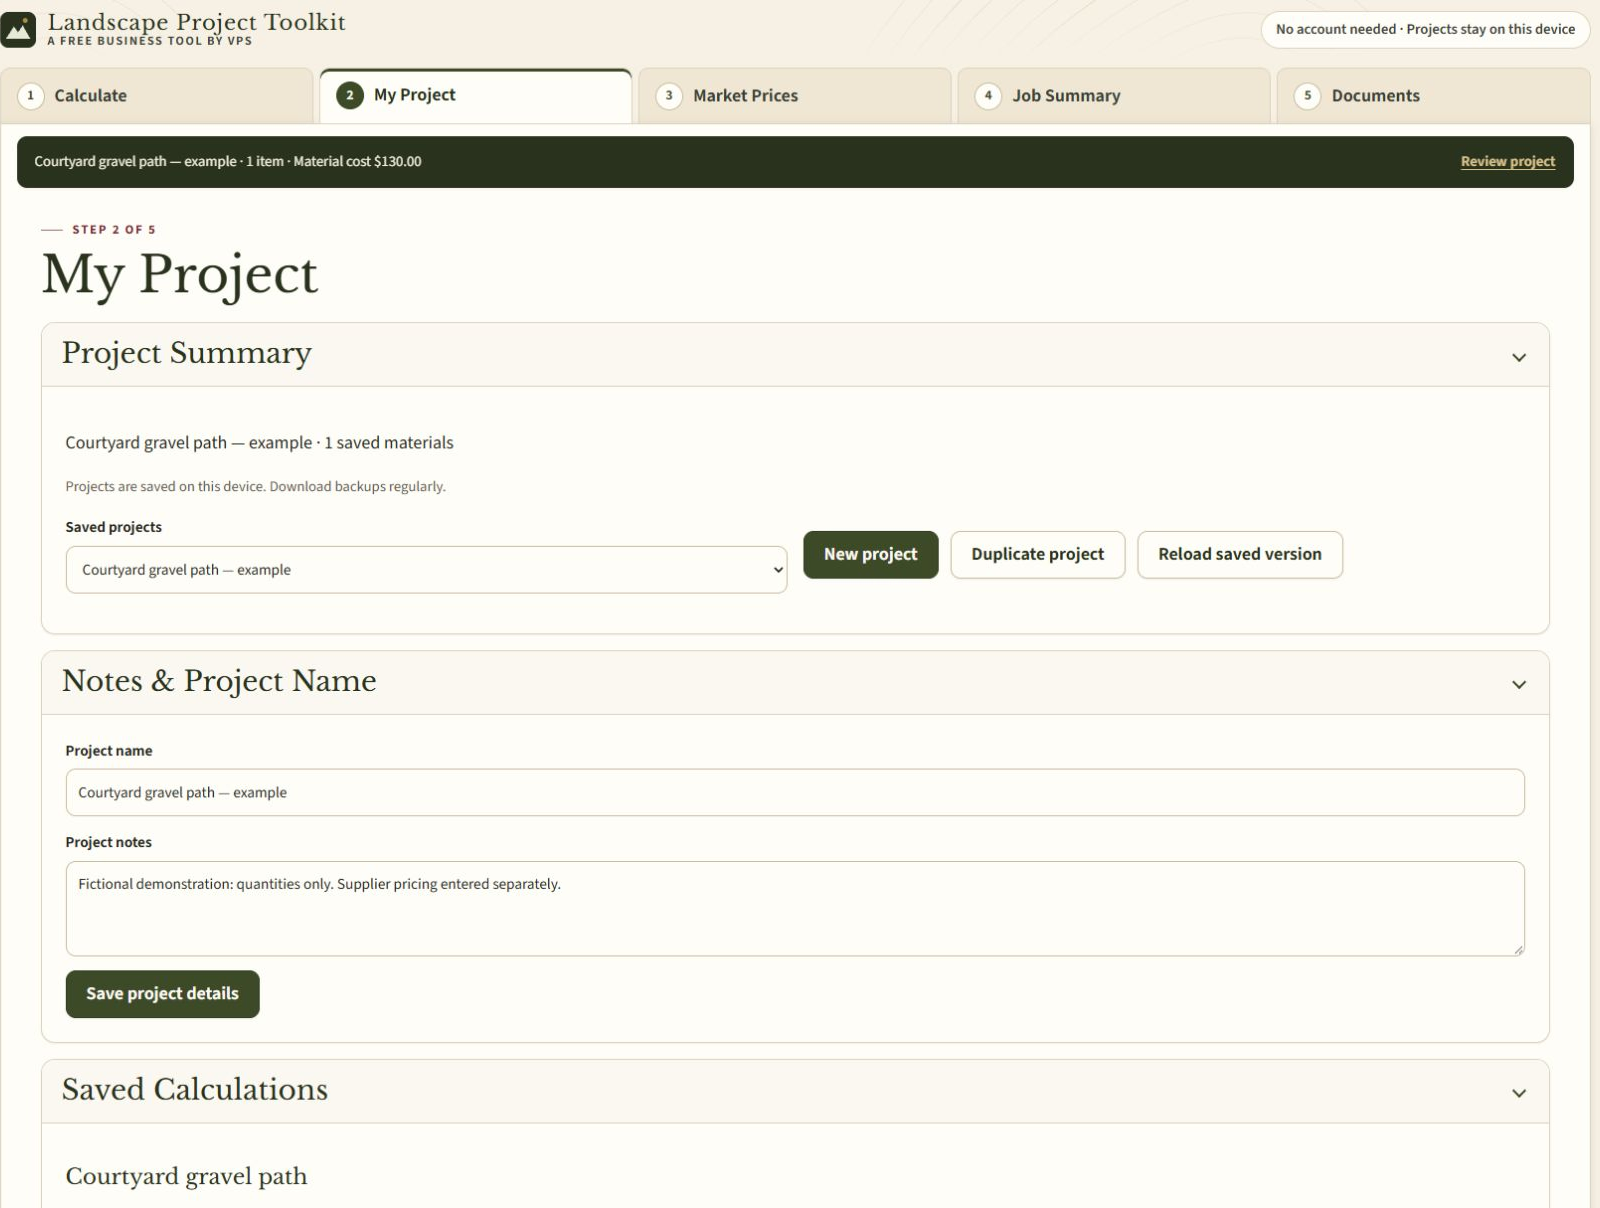Viewport: 1600px width, 1208px height.
Task: Click the step 1 number badge
Action: 31,96
